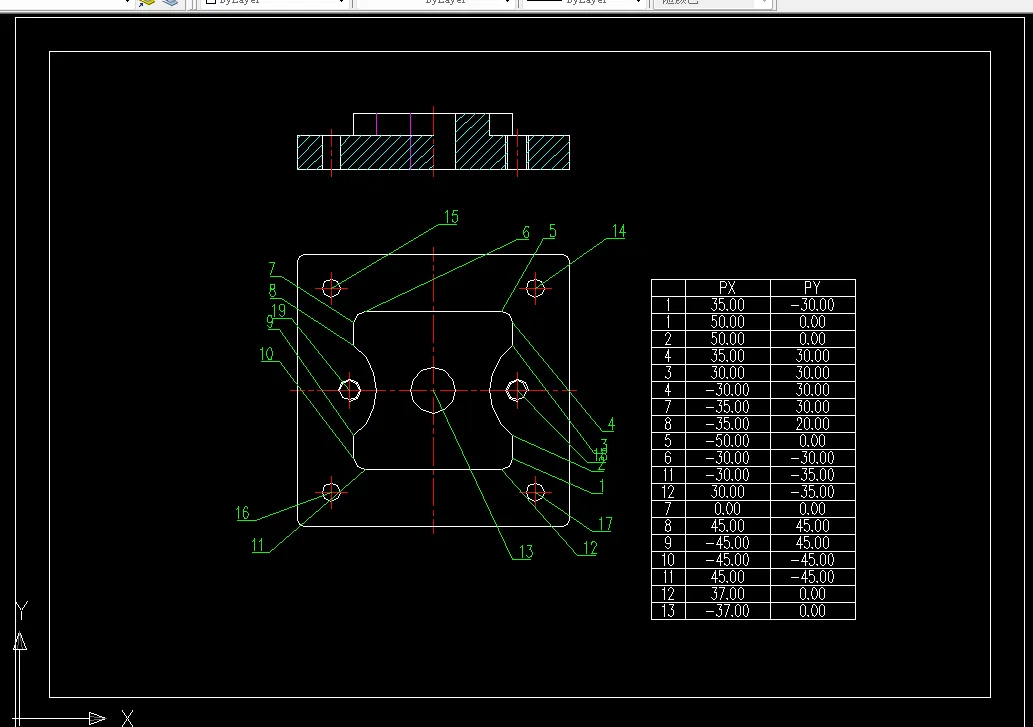Pick green leader label 4 in the drawing
The image size is (1033, 727).
(x=611, y=424)
